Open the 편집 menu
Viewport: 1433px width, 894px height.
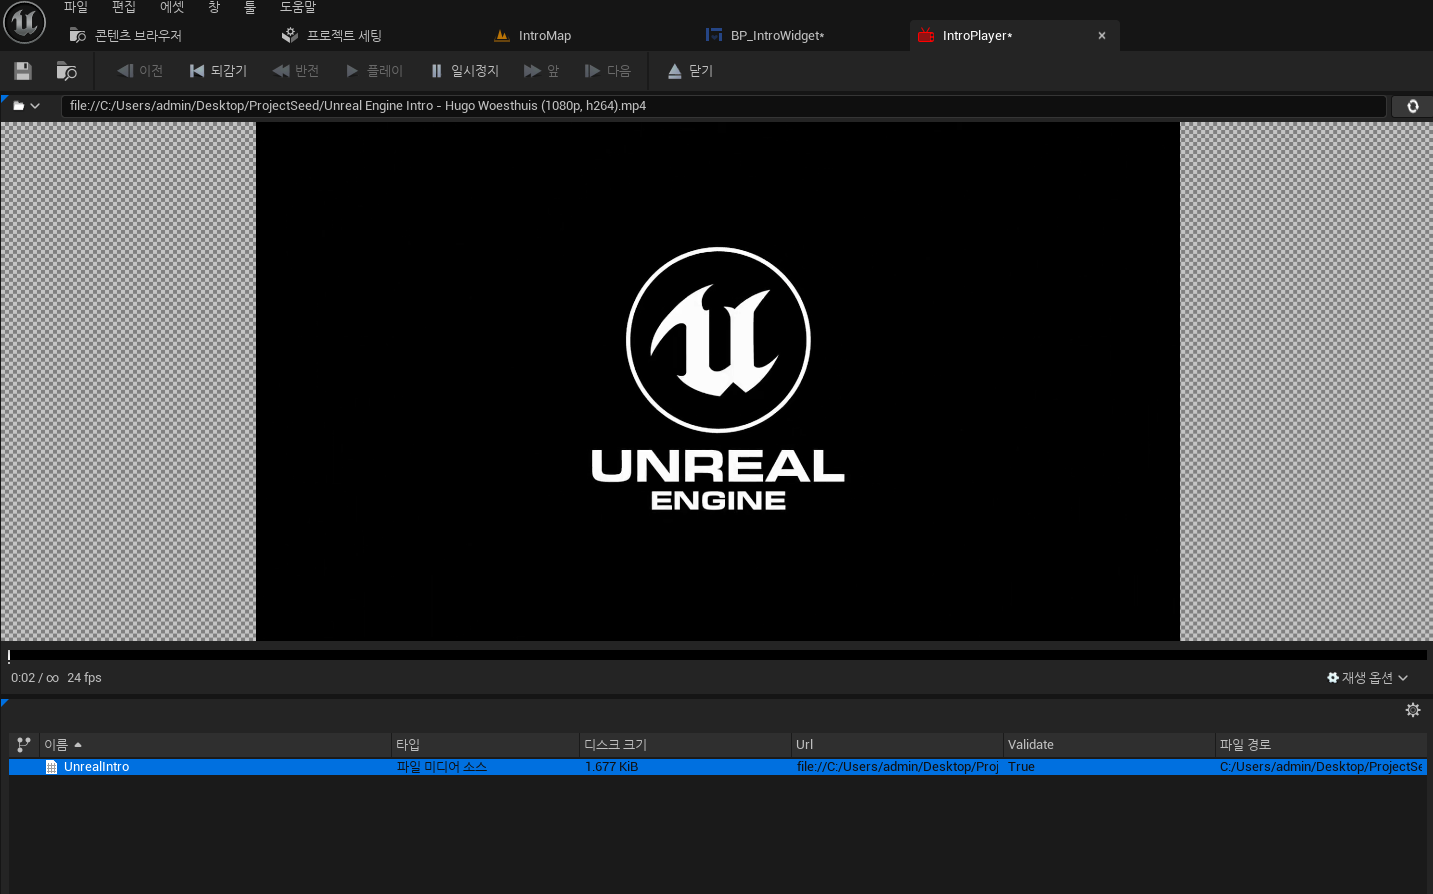click(124, 8)
